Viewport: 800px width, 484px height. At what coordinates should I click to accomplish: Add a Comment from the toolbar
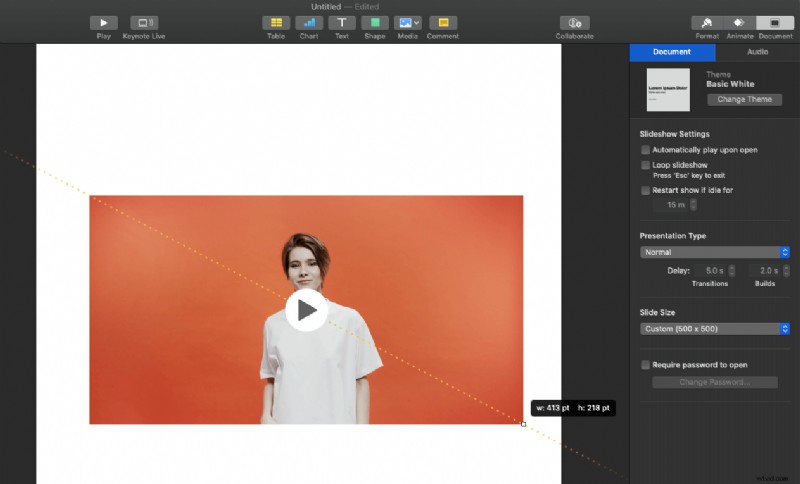tap(443, 23)
